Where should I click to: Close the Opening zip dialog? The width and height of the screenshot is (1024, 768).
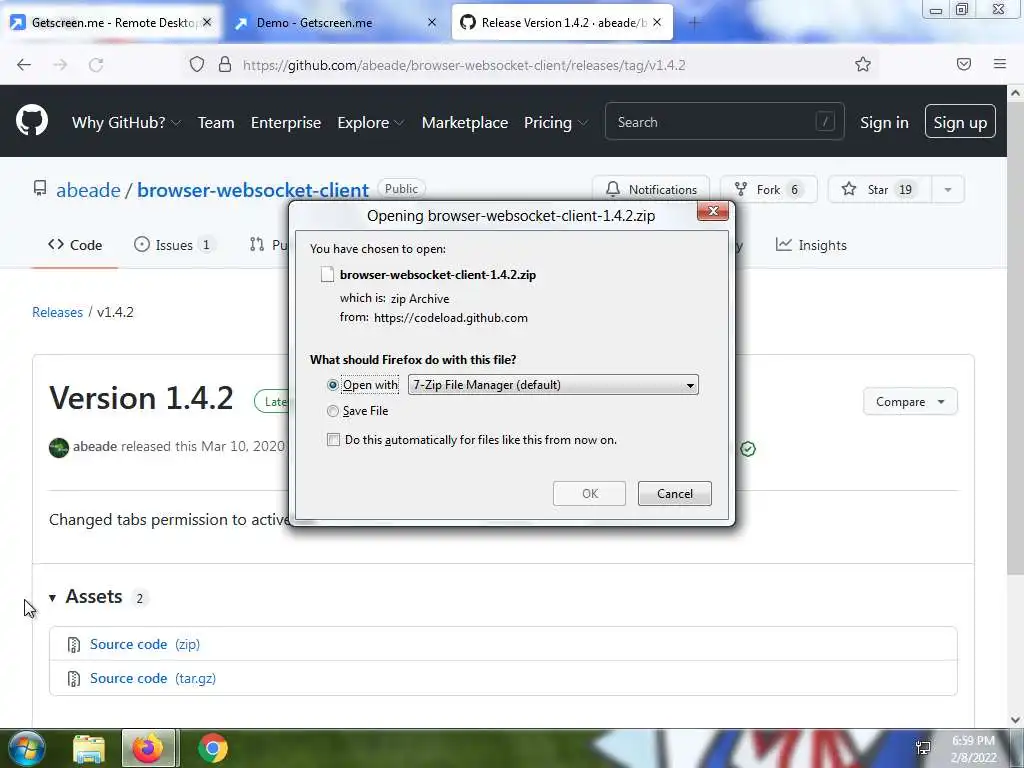(712, 211)
